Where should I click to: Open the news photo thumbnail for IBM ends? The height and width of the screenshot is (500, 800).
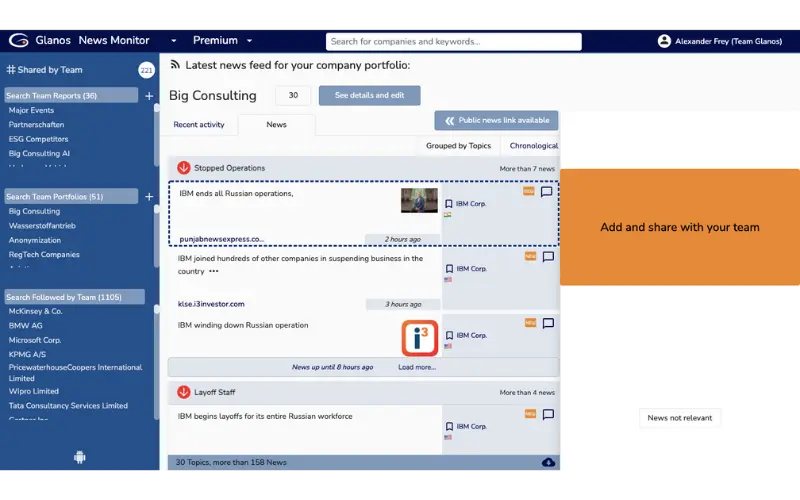pyautogui.click(x=419, y=200)
